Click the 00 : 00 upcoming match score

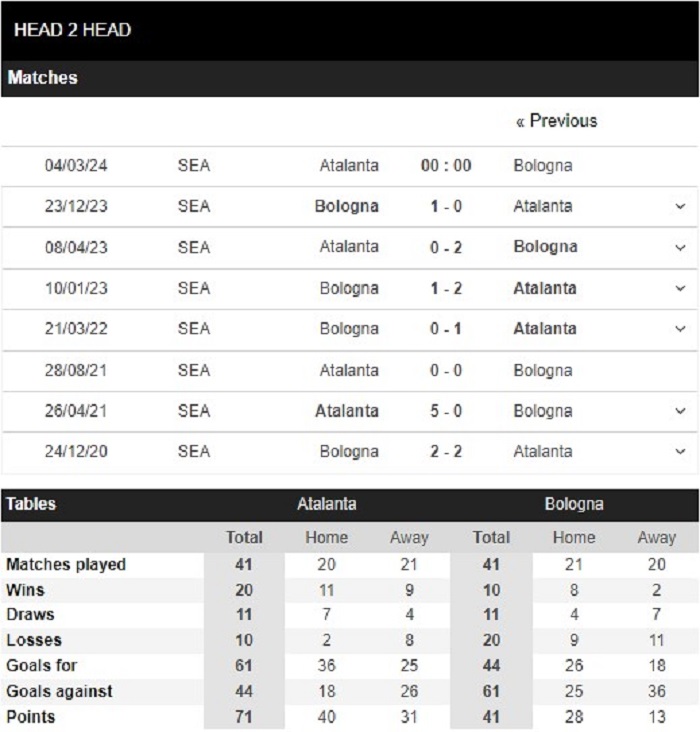[x=446, y=166]
